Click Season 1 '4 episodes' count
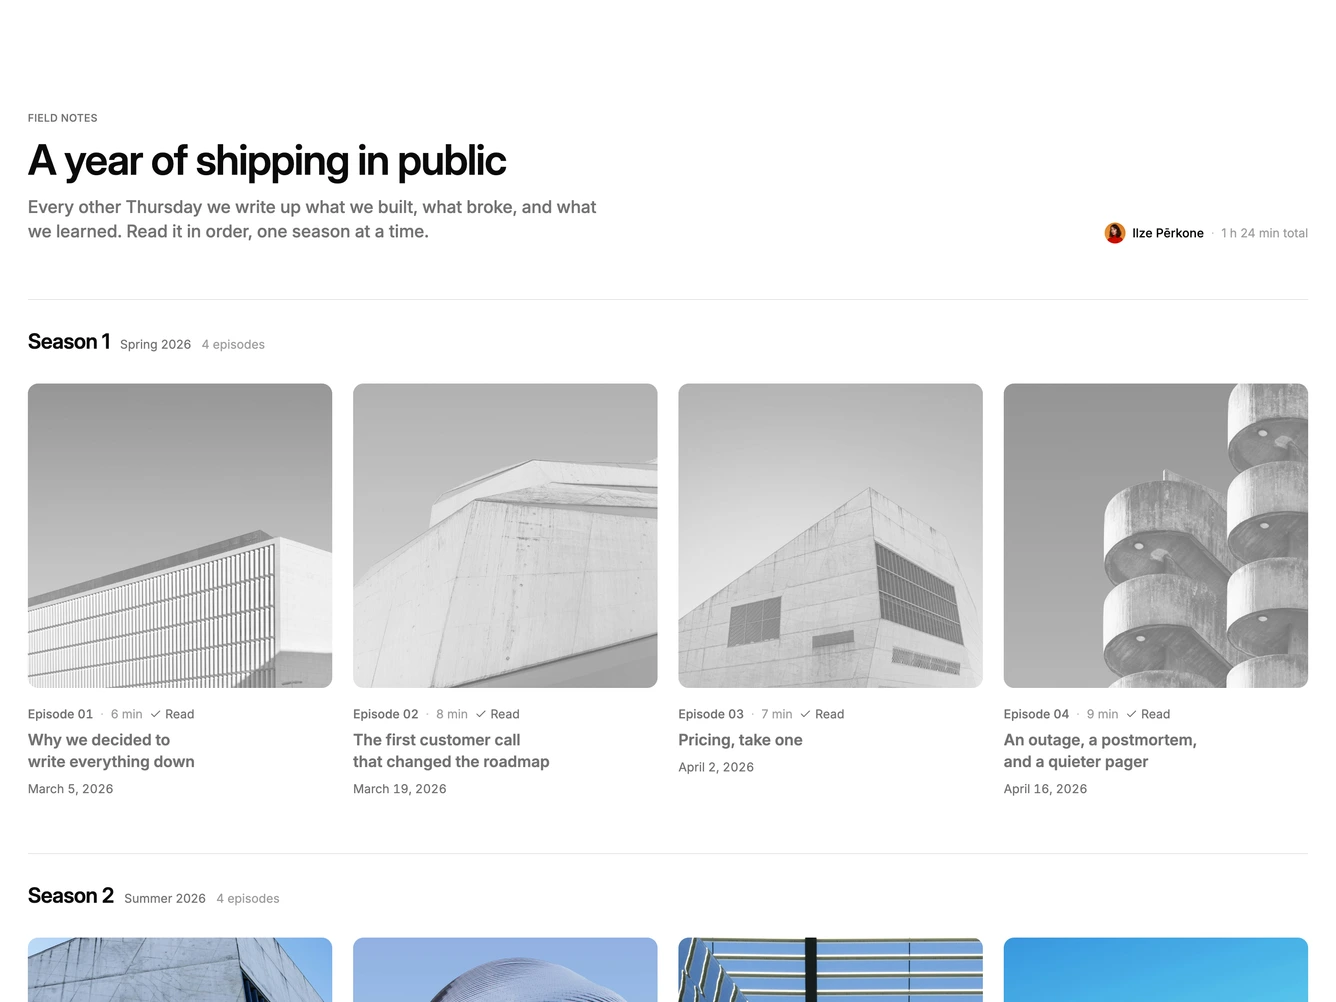Viewport: 1336px width, 1002px height. tap(233, 344)
